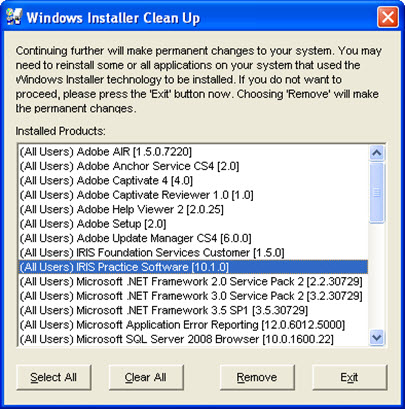
Task: Click the list scroll up arrow
Action: (x=377, y=153)
